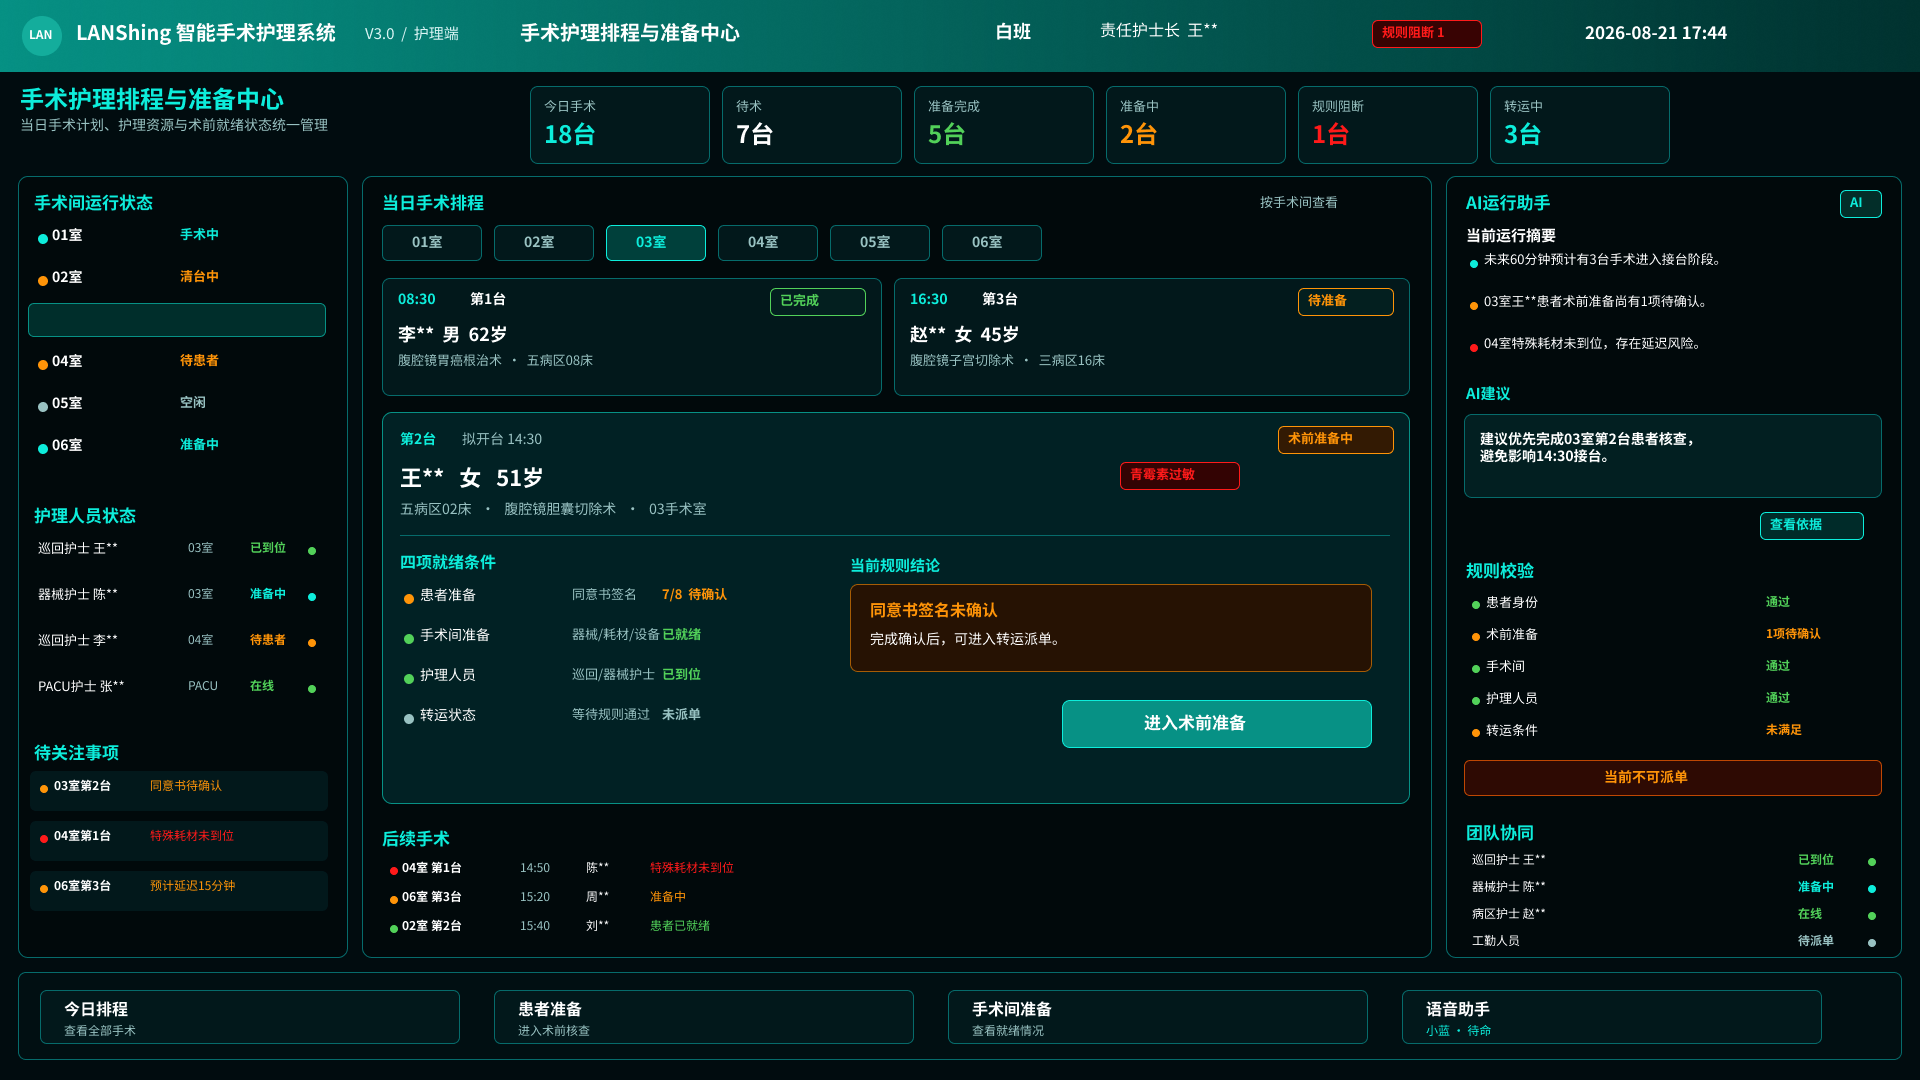Open the 03室第2台 同意书待确认 item

[x=178, y=791]
